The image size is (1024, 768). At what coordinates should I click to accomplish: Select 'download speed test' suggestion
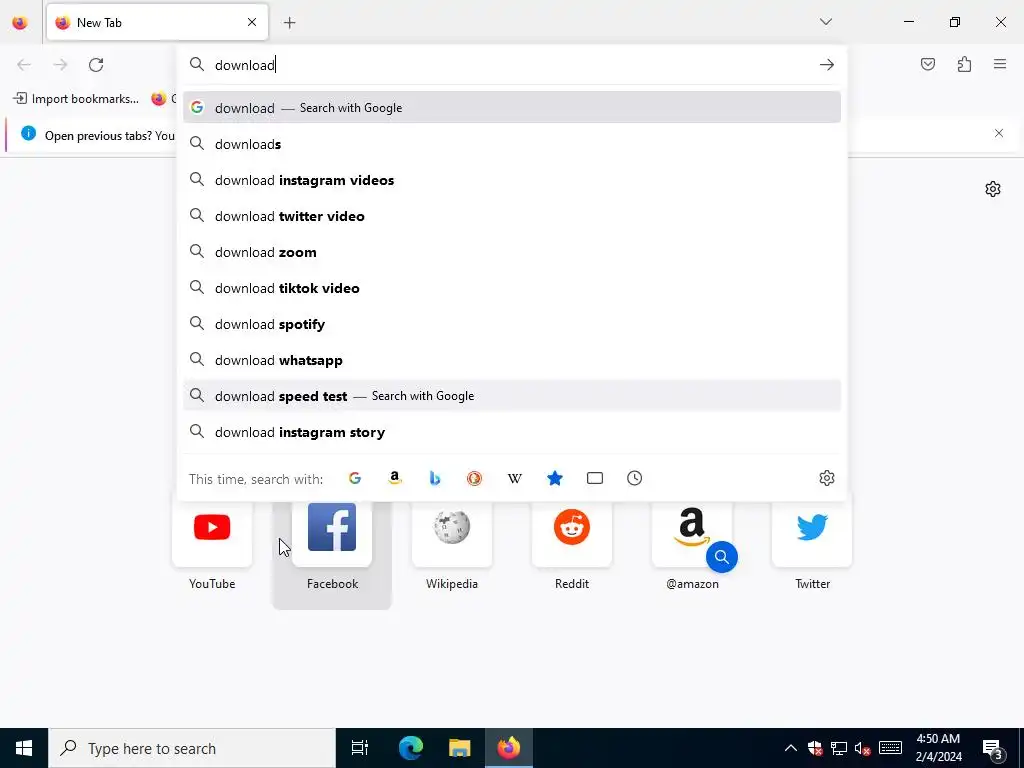(512, 396)
